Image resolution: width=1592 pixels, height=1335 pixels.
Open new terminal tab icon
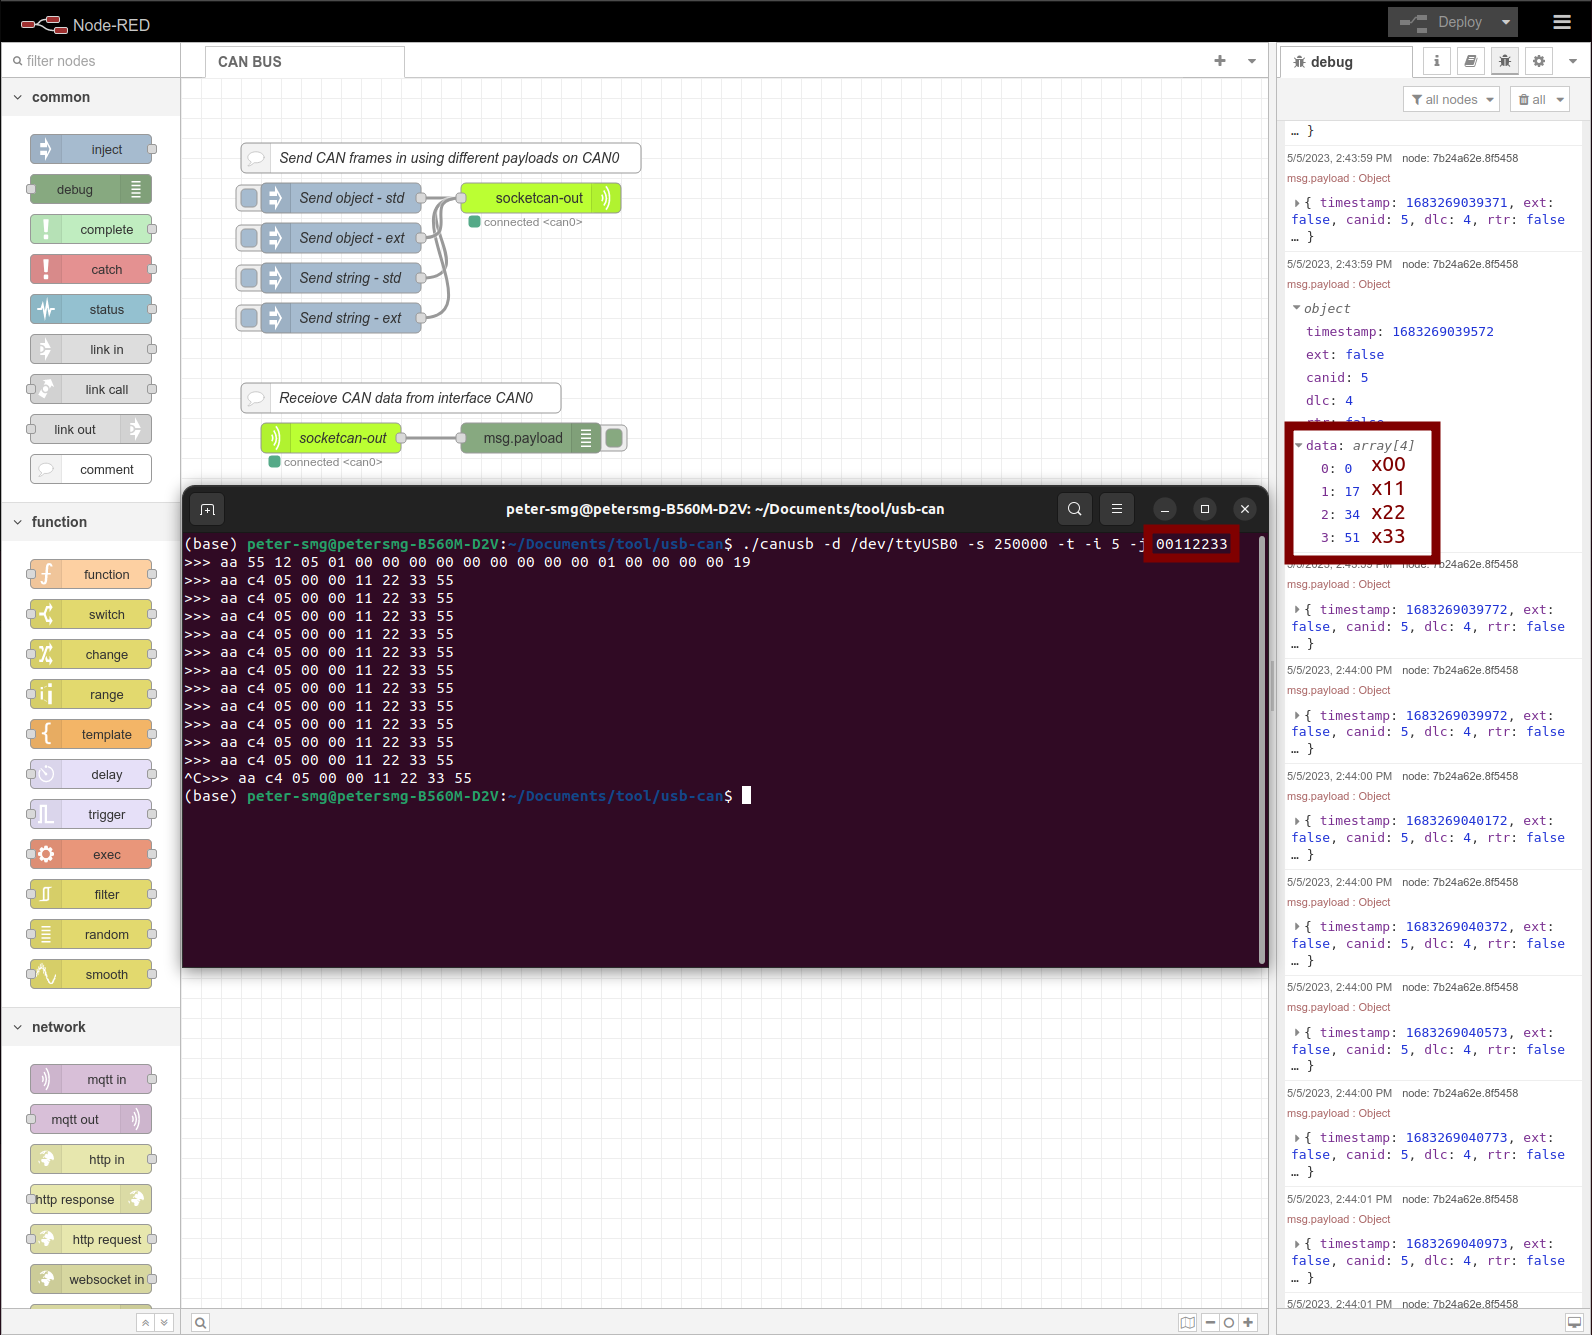(207, 509)
